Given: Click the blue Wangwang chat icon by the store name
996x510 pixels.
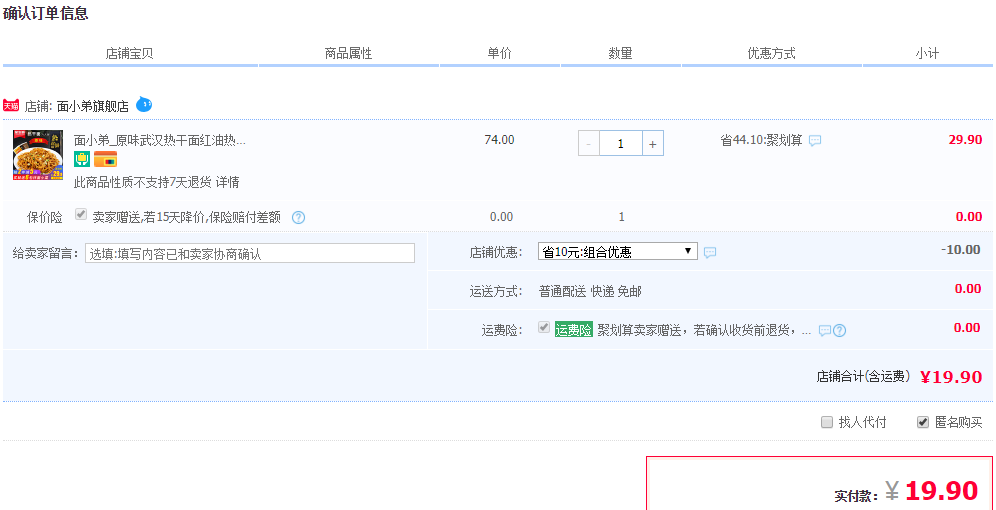Looking at the screenshot, I should coord(144,104).
